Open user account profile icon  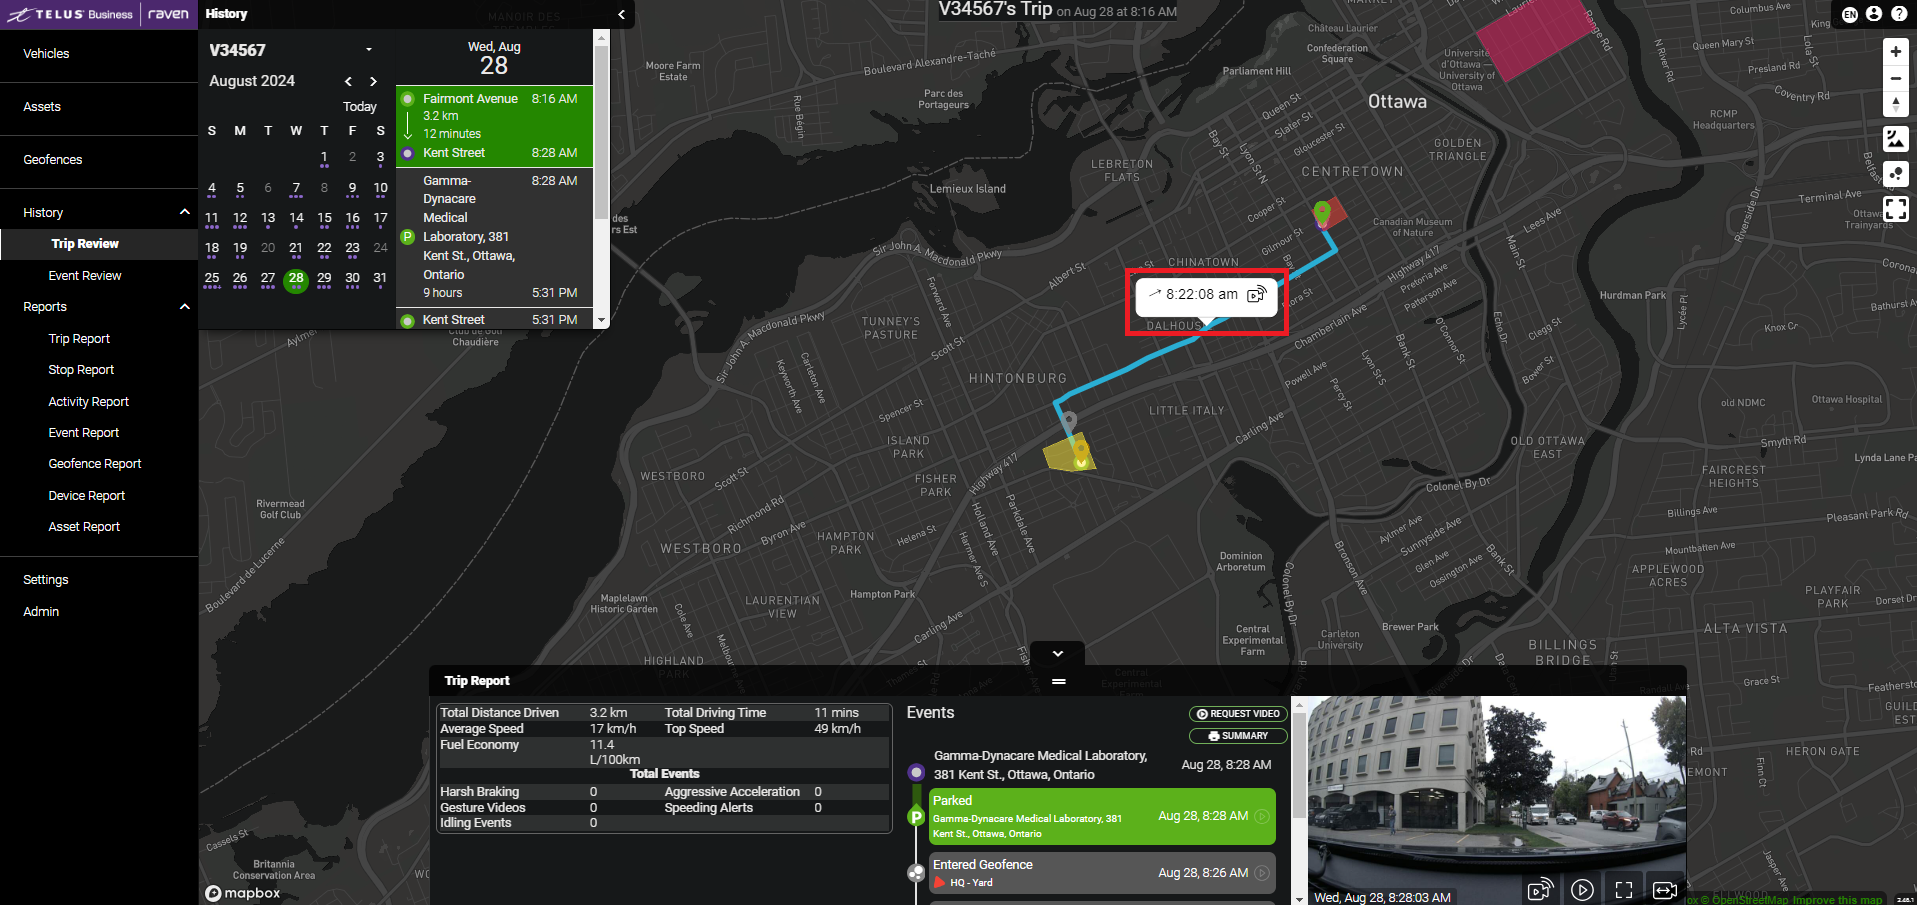[x=1874, y=14]
